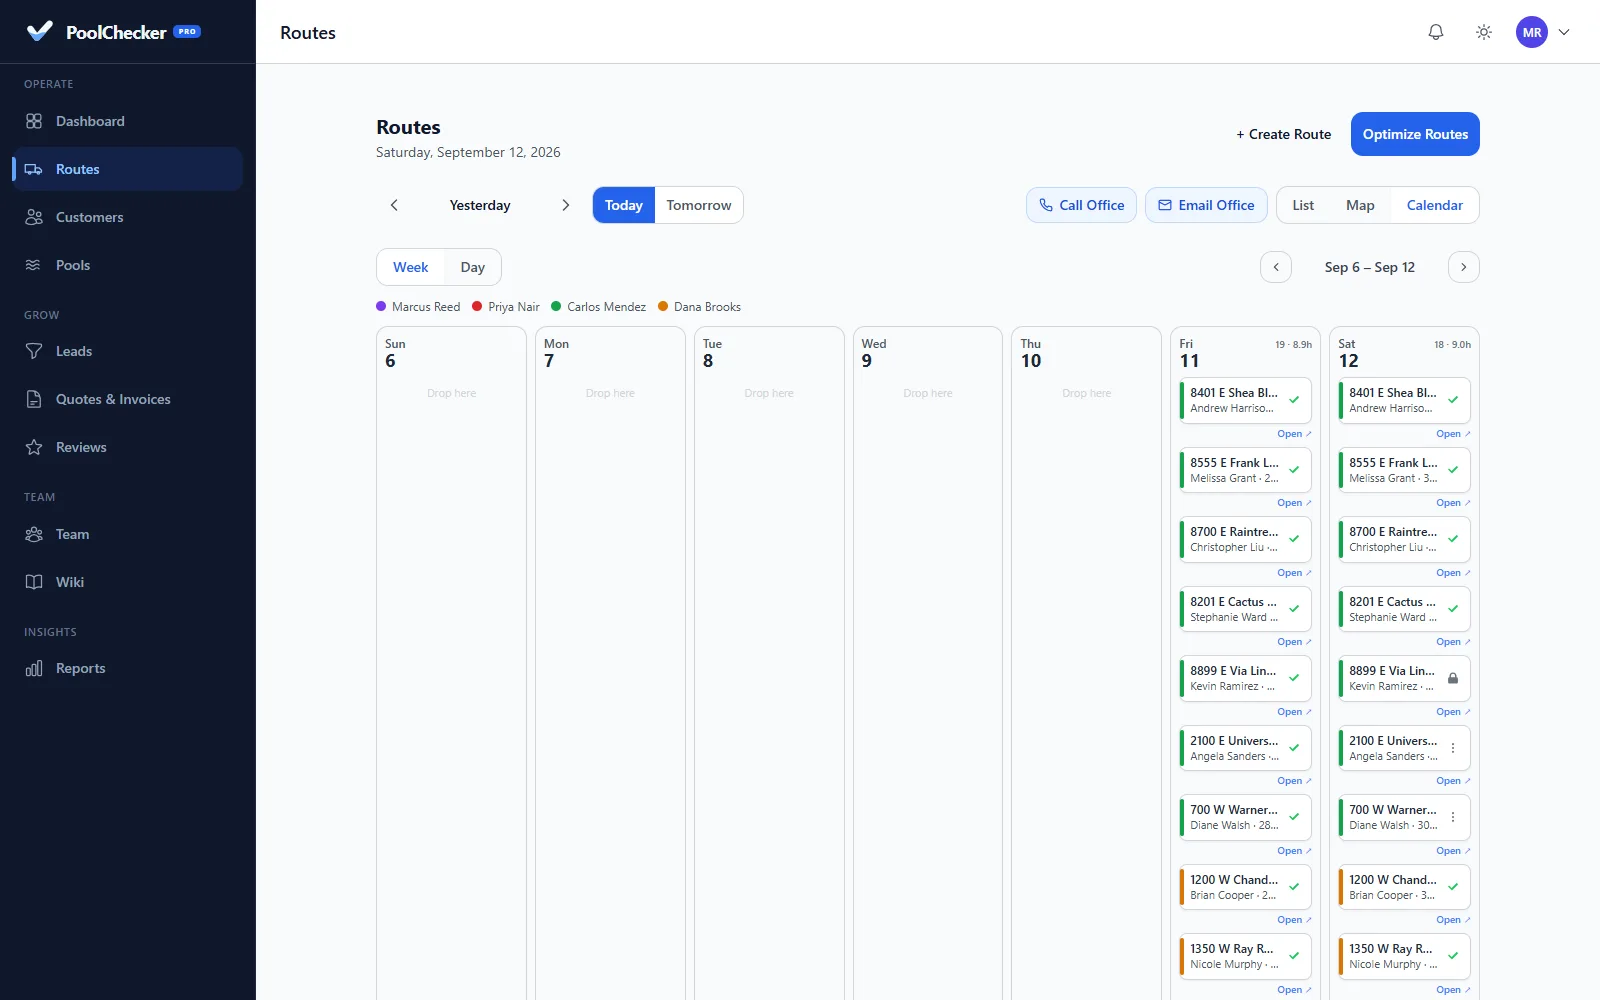Click the PoolChecker logo checkmark
Screen dimensions: 1600x1000
pyautogui.click(x=40, y=31)
